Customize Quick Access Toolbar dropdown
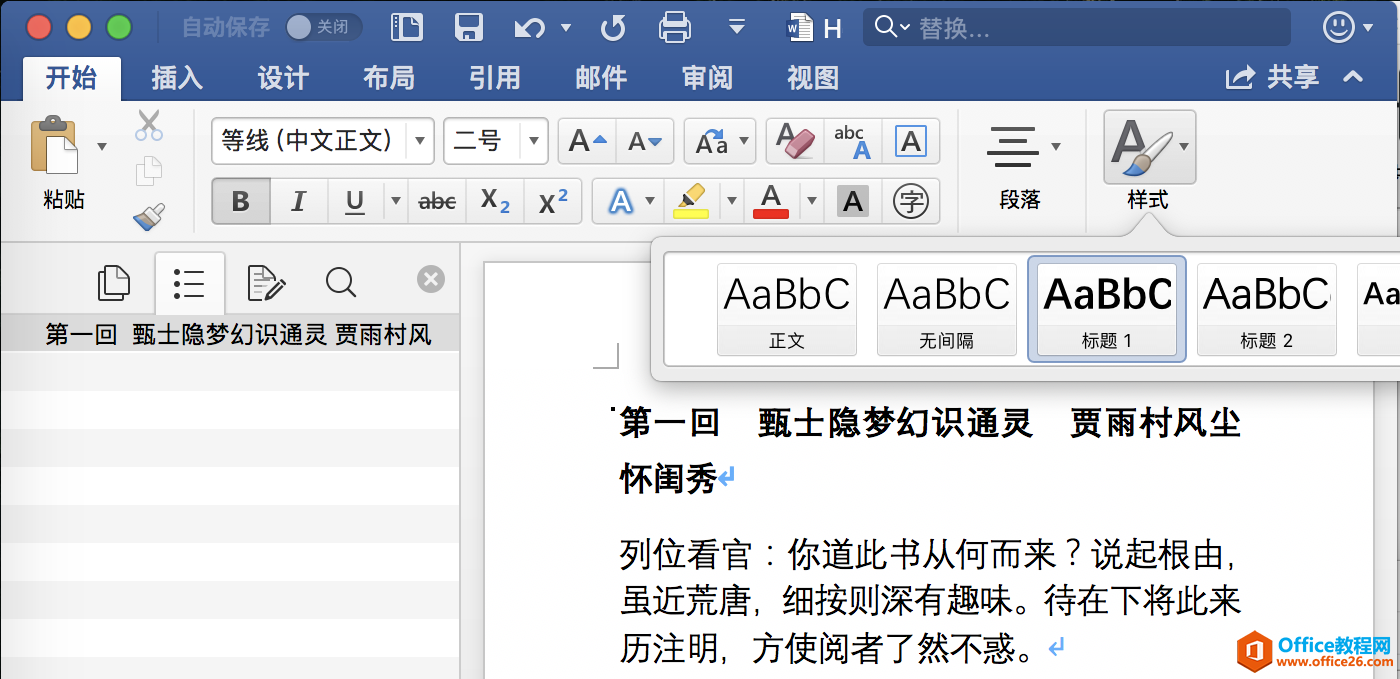1400x679 pixels. (737, 27)
